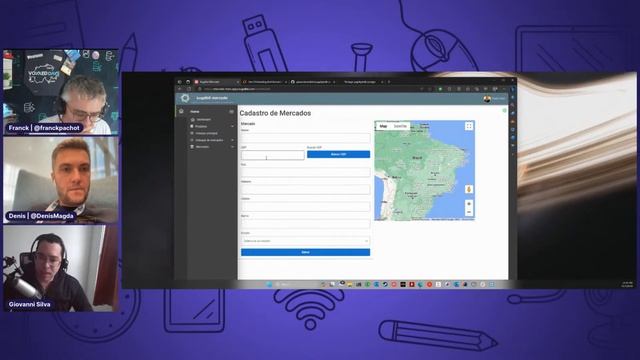Open the Produtos item in the sidebar
The height and width of the screenshot is (360, 640).
click(x=201, y=127)
